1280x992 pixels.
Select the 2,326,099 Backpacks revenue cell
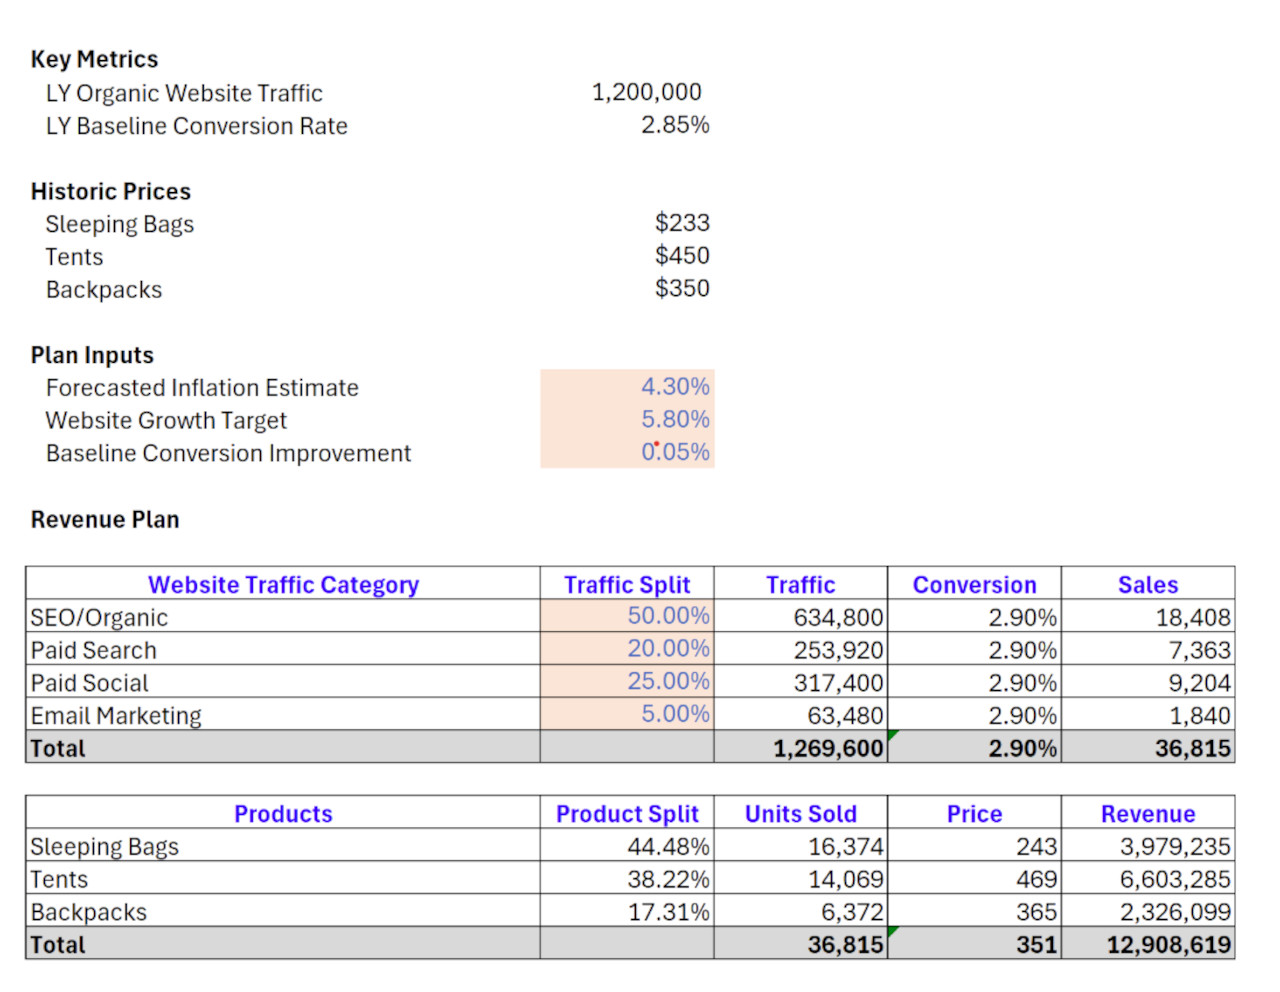(1148, 911)
